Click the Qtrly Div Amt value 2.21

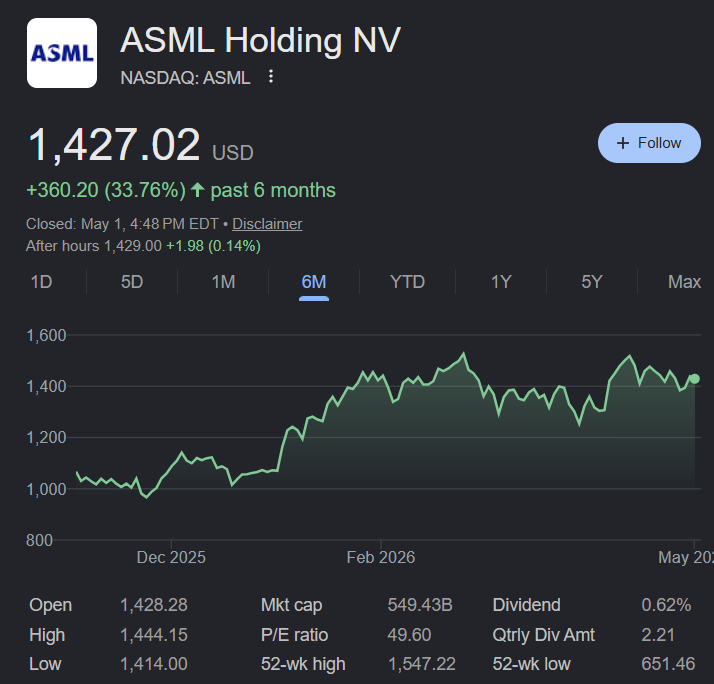tap(658, 635)
